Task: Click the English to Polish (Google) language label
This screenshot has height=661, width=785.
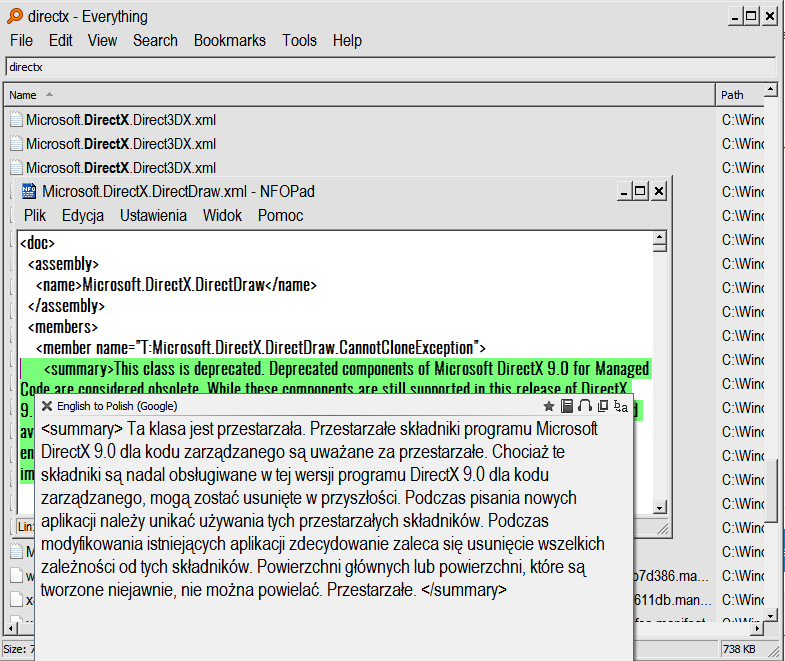Action: point(117,406)
